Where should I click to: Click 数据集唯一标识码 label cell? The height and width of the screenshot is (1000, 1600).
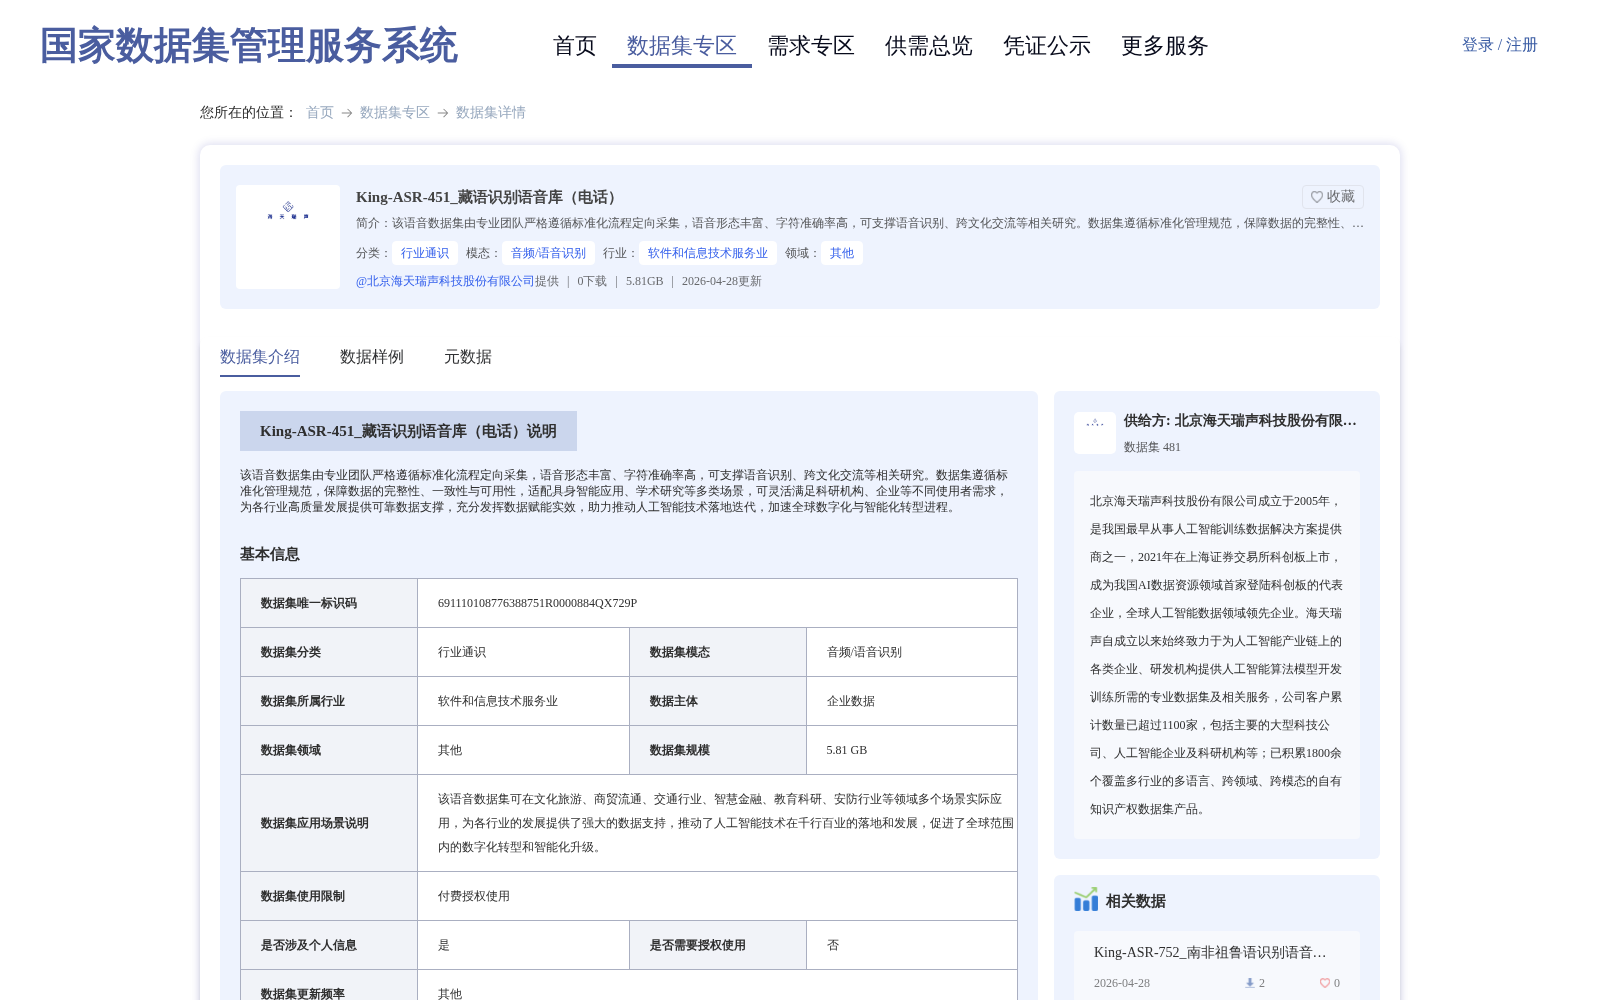point(329,603)
